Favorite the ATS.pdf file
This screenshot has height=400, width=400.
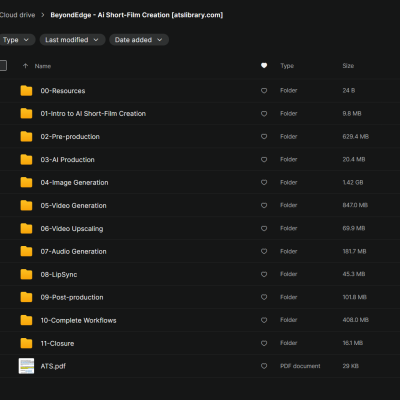pyautogui.click(x=264, y=366)
